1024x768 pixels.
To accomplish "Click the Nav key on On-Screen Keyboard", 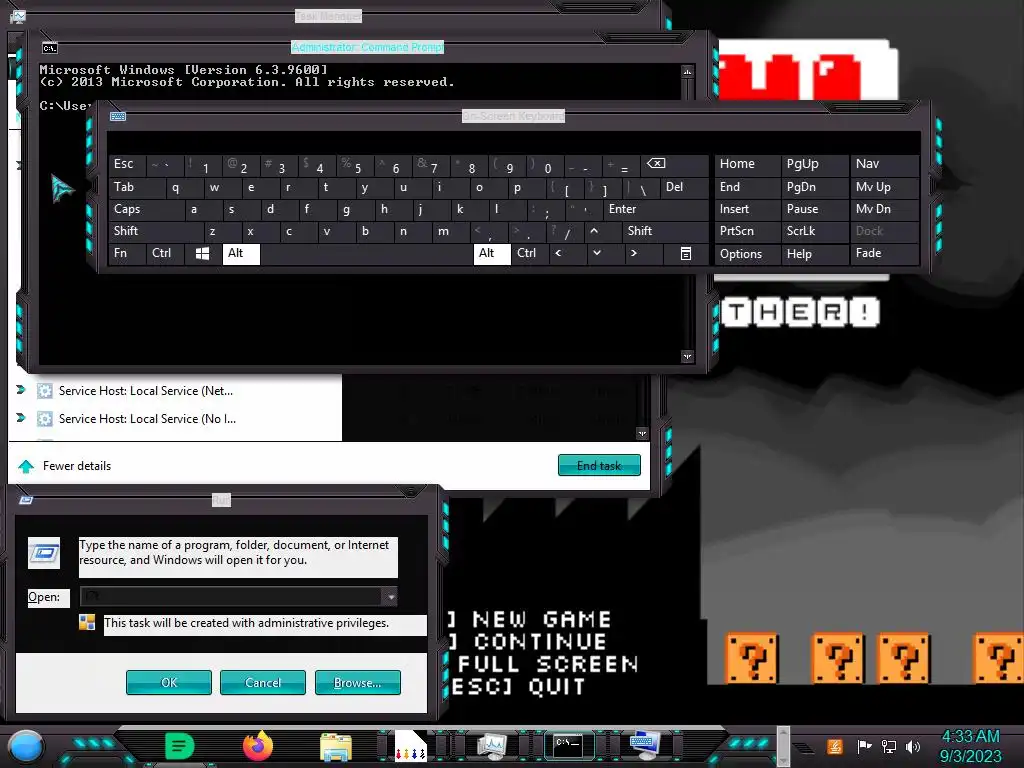I will (884, 164).
